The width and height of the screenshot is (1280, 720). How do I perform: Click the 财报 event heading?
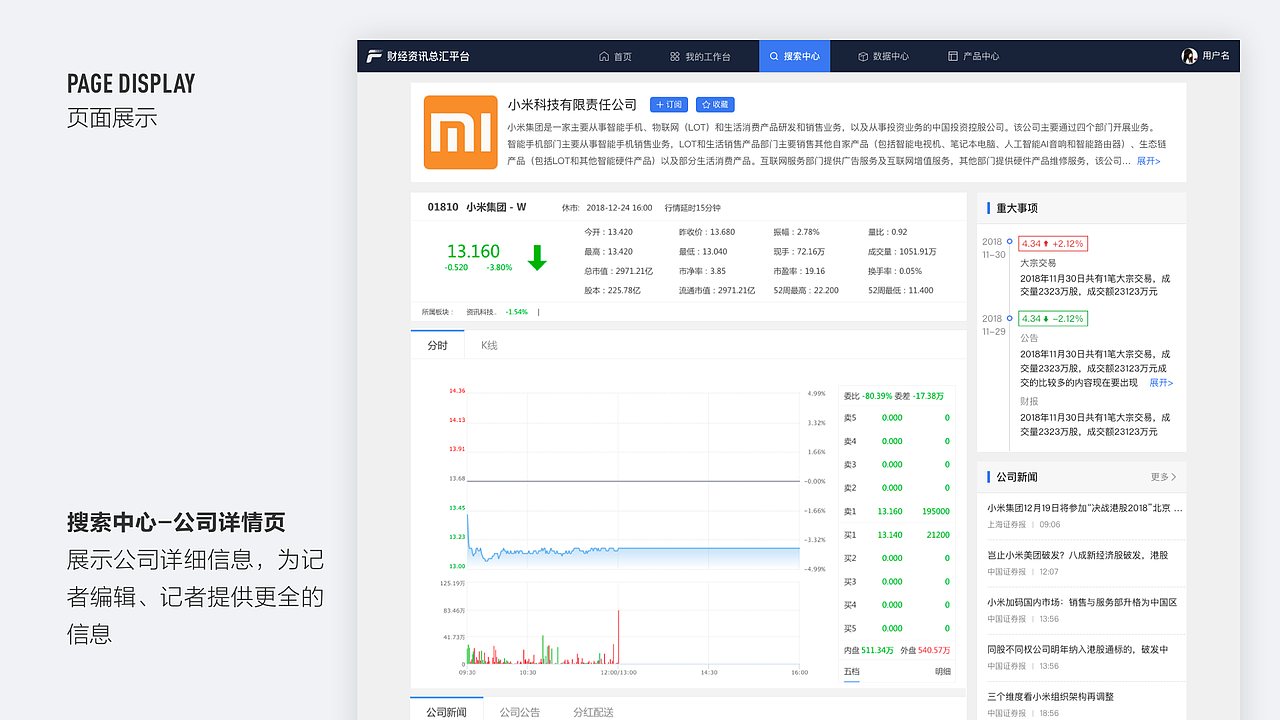[x=1029, y=402]
